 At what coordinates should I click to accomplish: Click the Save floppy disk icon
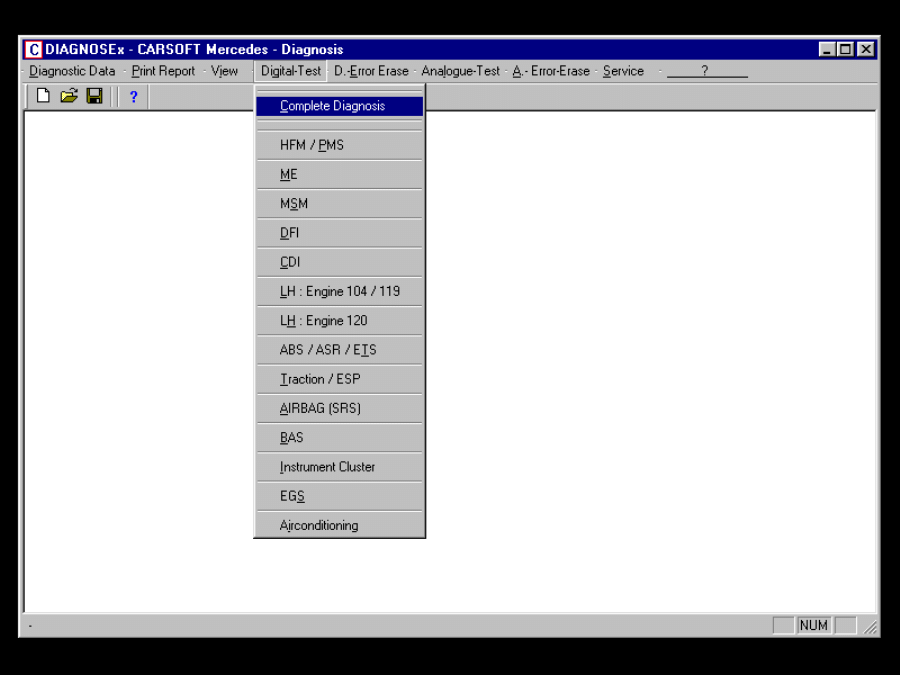(x=94, y=96)
